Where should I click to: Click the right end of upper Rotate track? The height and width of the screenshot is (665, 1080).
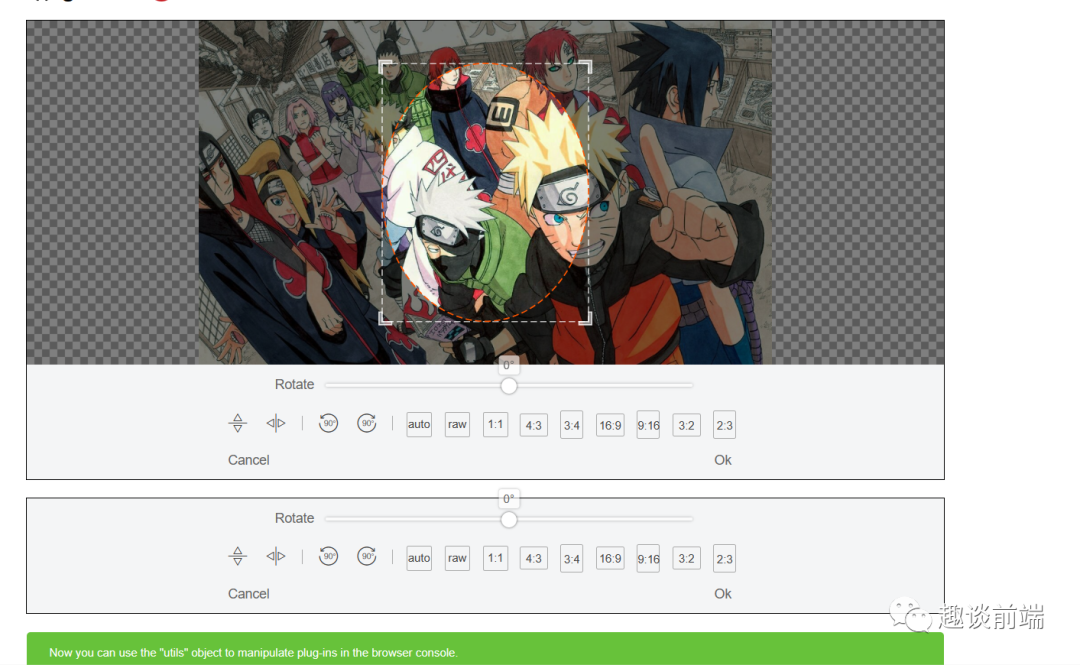pyautogui.click(x=691, y=385)
